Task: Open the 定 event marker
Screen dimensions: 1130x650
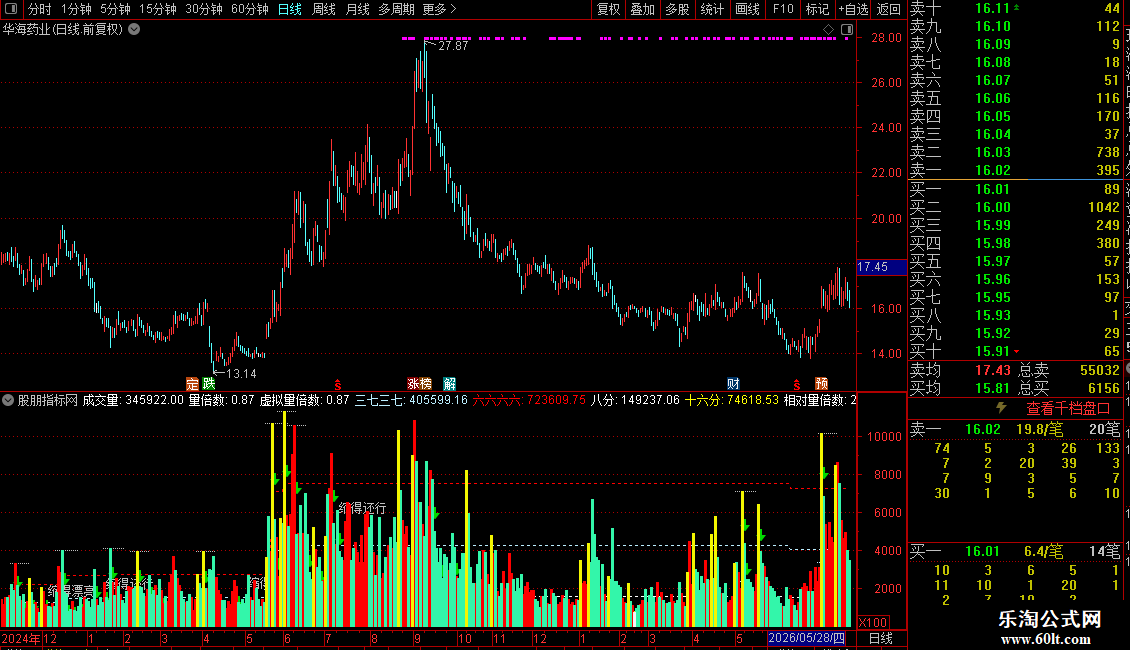Action: pyautogui.click(x=192, y=383)
